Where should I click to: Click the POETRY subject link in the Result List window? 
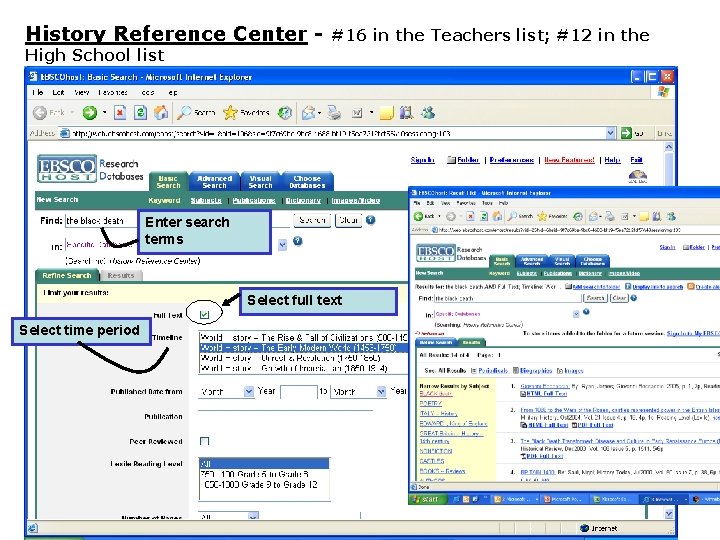pos(431,404)
